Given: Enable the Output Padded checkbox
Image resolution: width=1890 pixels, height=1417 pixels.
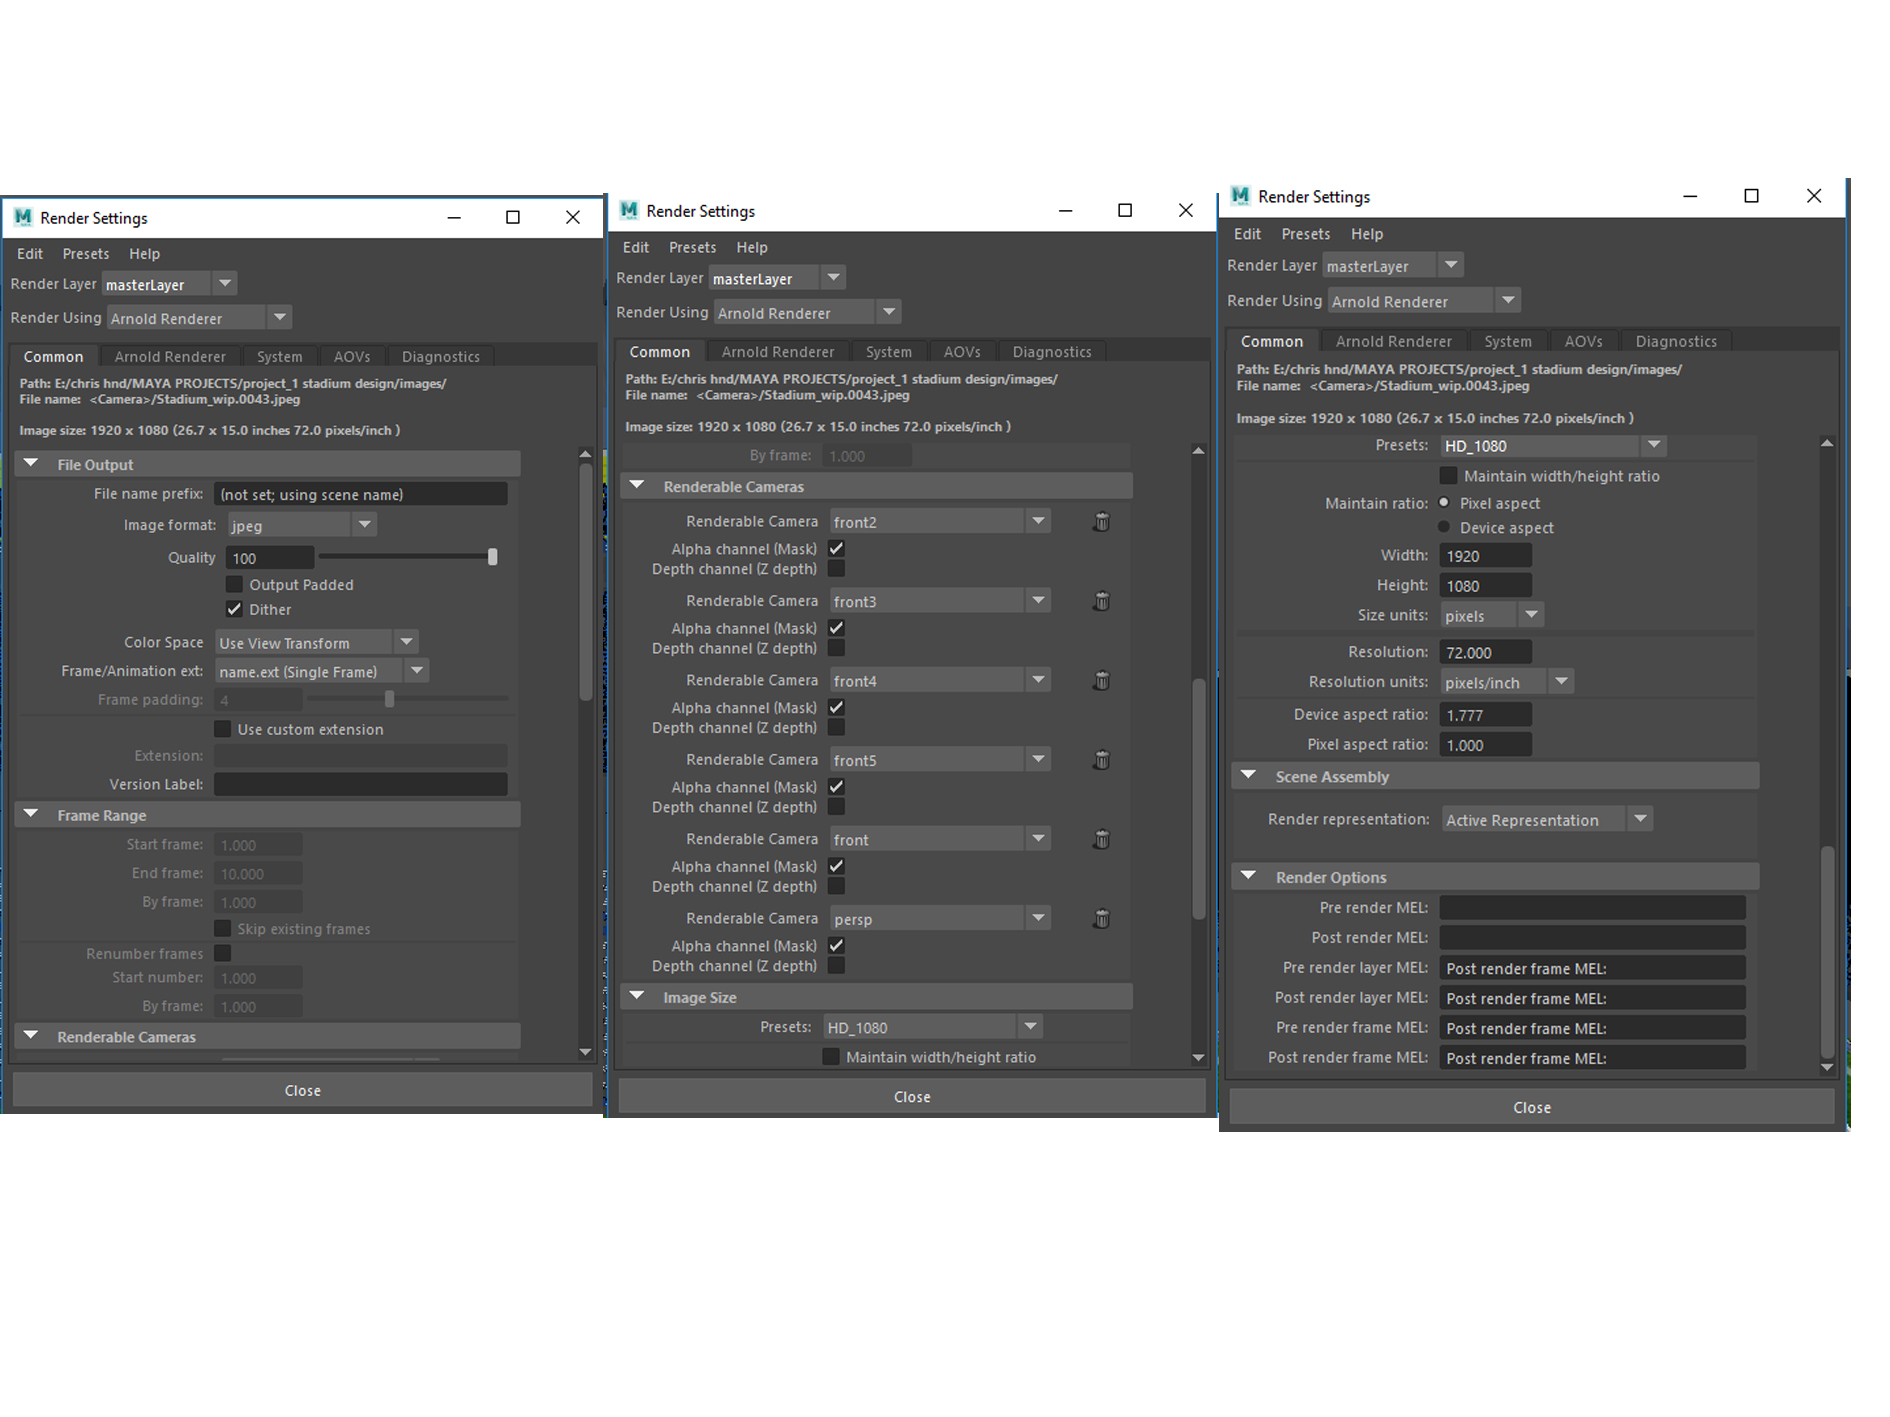Looking at the screenshot, I should point(234,584).
